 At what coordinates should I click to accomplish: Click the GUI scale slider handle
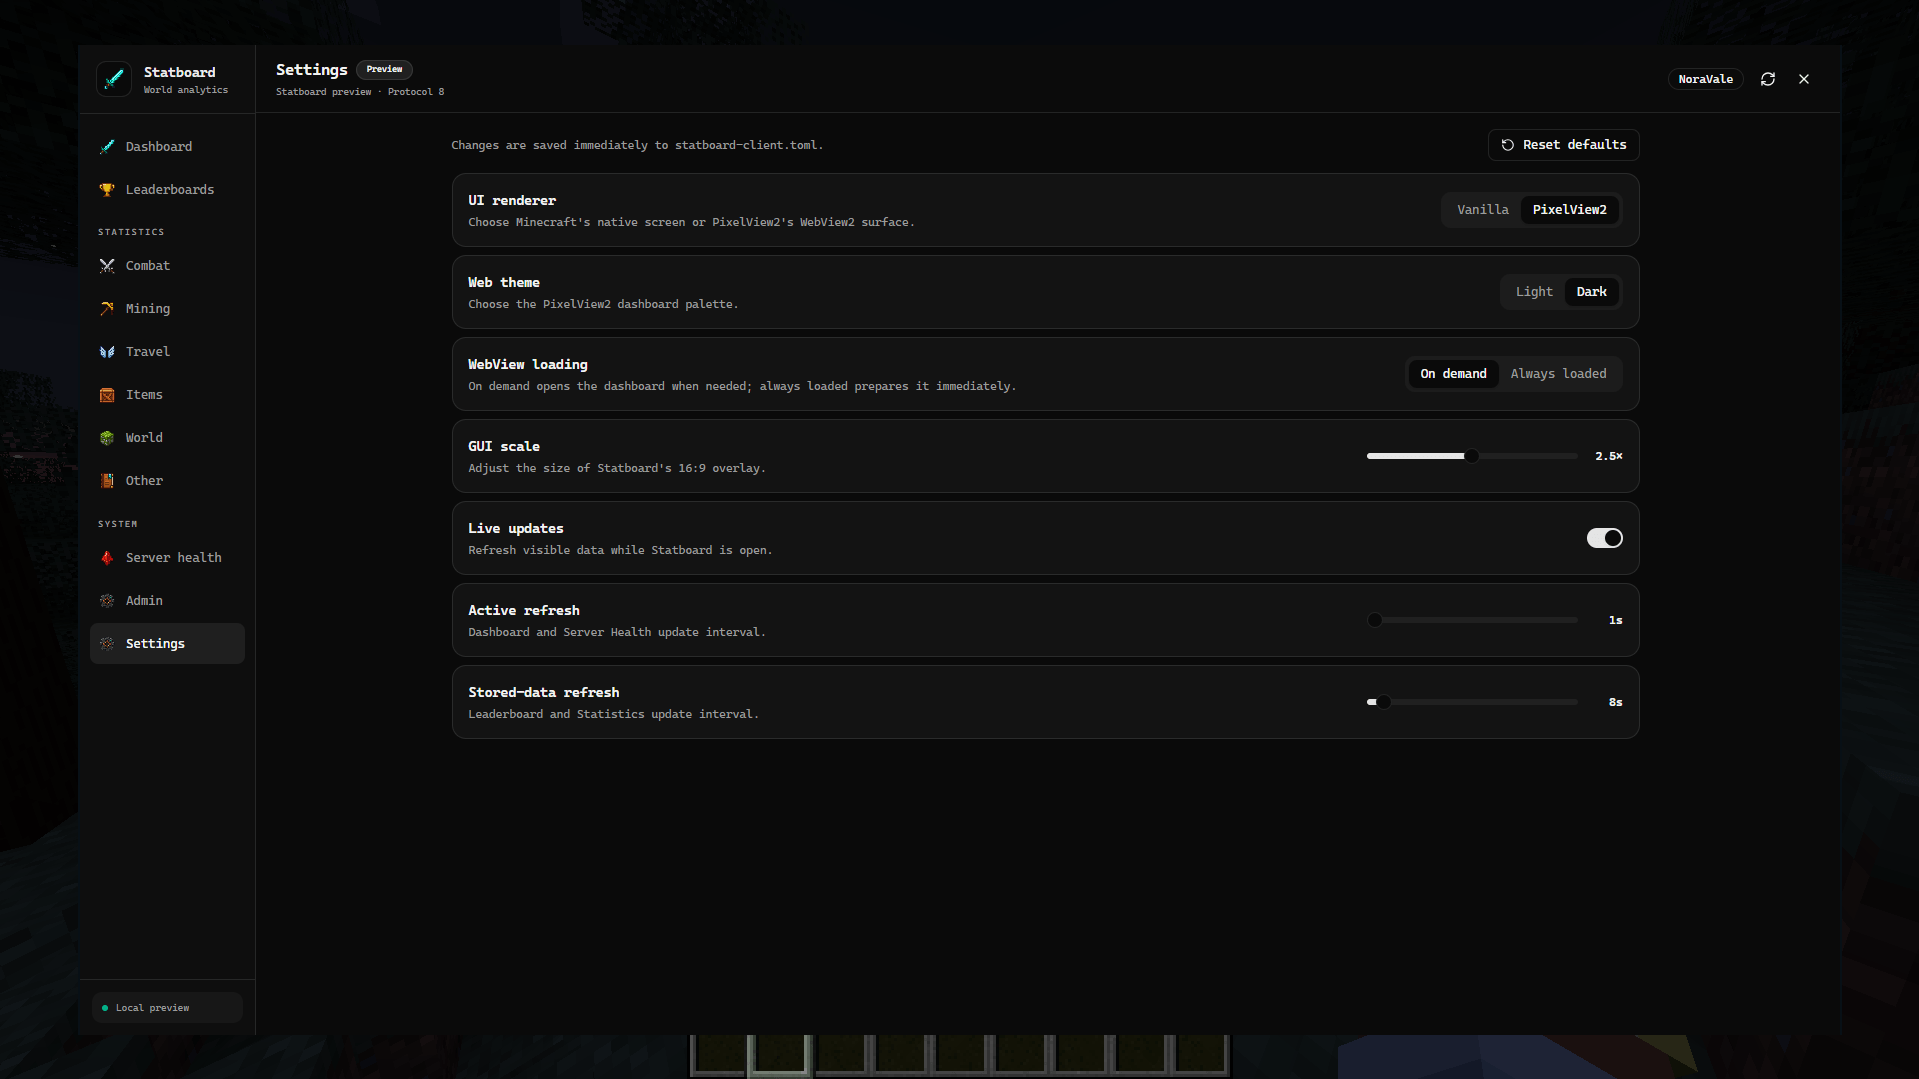point(1471,456)
